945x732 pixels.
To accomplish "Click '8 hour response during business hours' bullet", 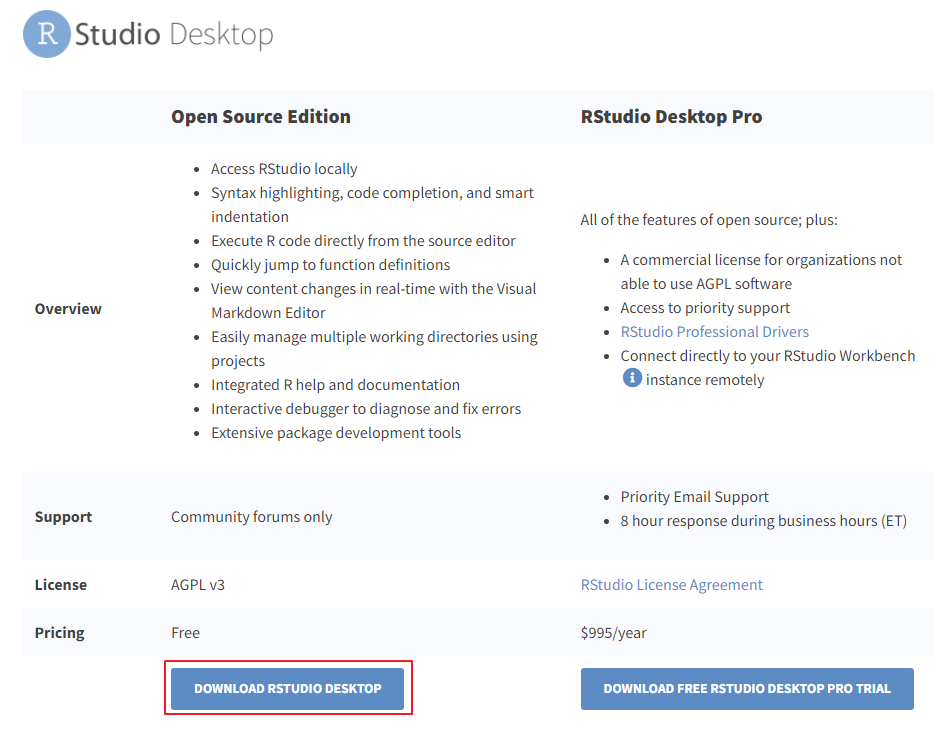I will point(764,521).
